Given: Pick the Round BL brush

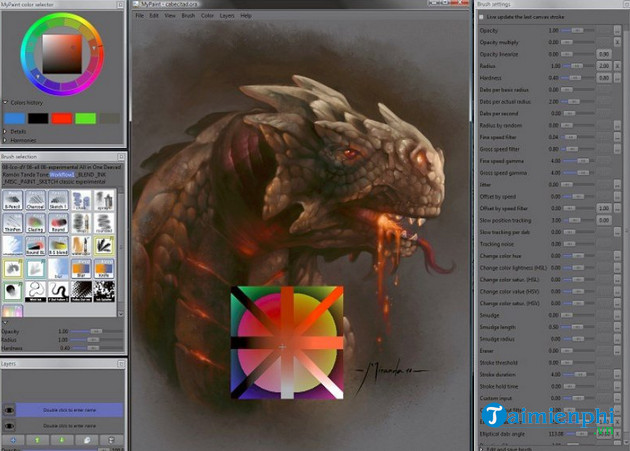Looking at the screenshot, I should pos(35,246).
